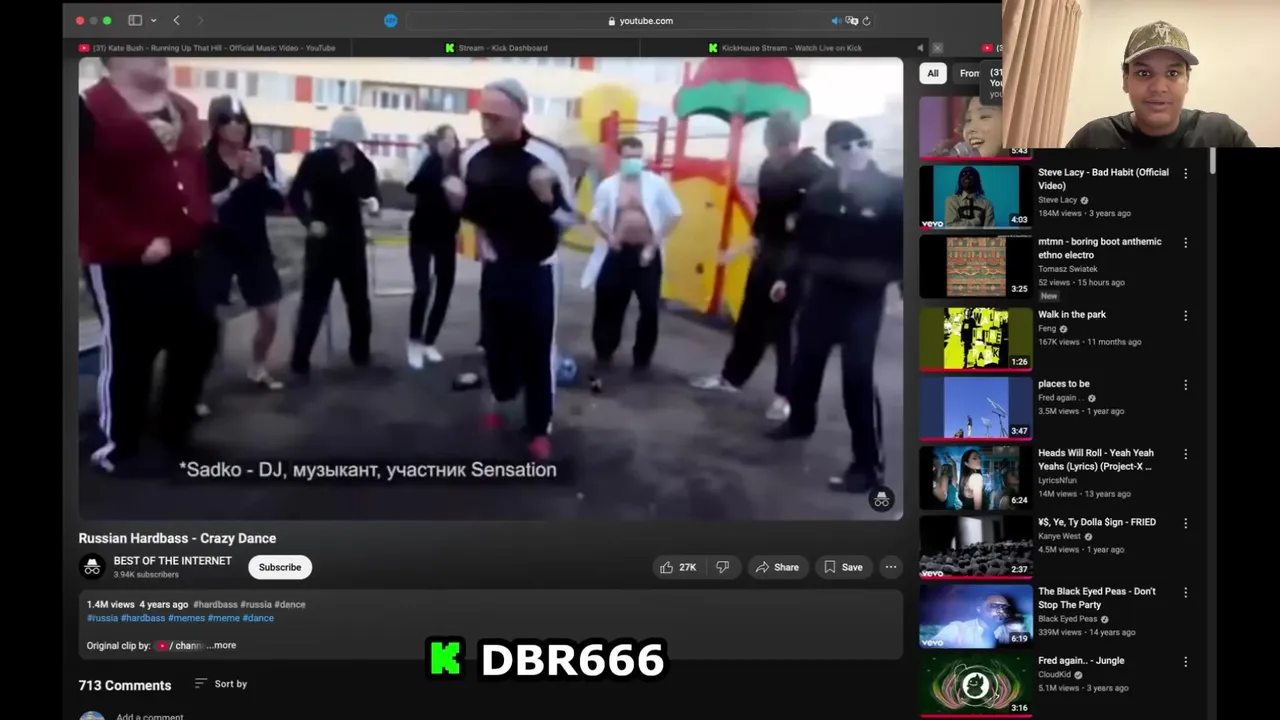Go back one page in Safari

[x=177, y=20]
